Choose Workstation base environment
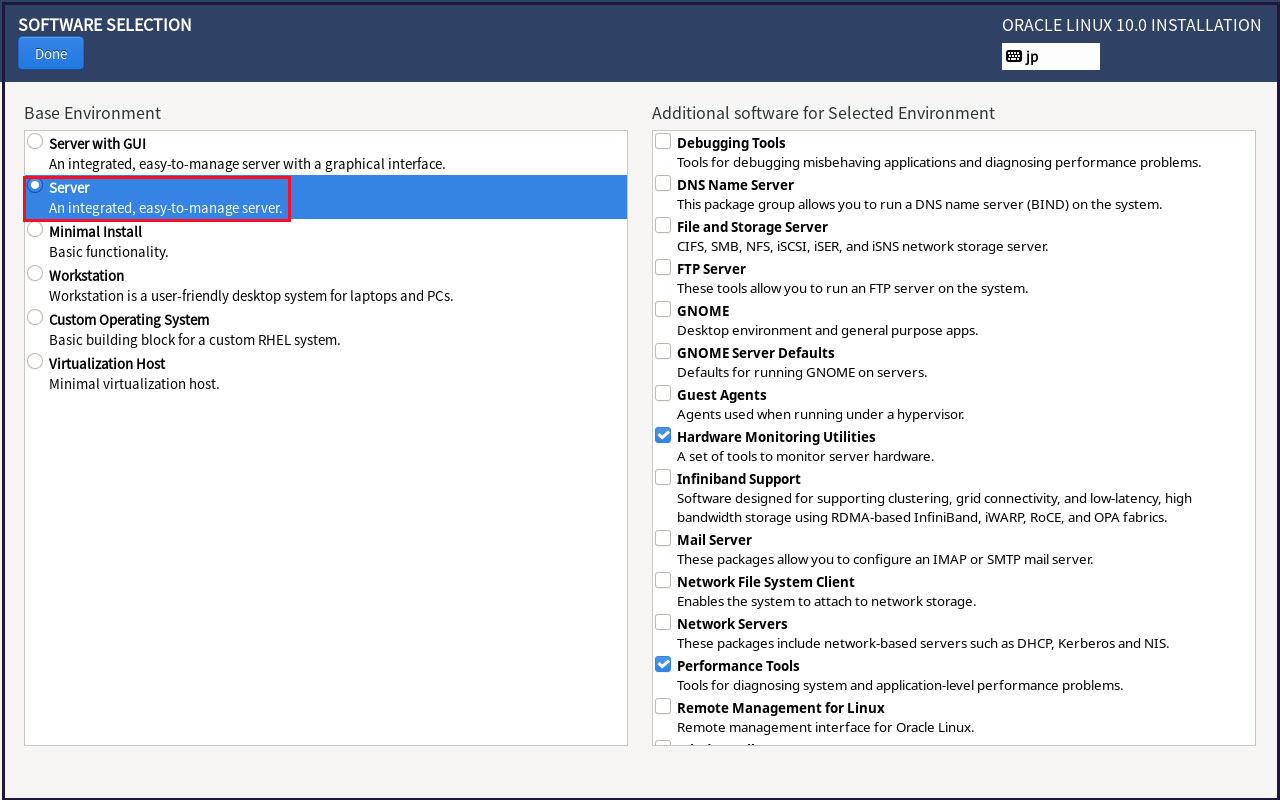Viewport: 1280px width, 800px height. 36,273
